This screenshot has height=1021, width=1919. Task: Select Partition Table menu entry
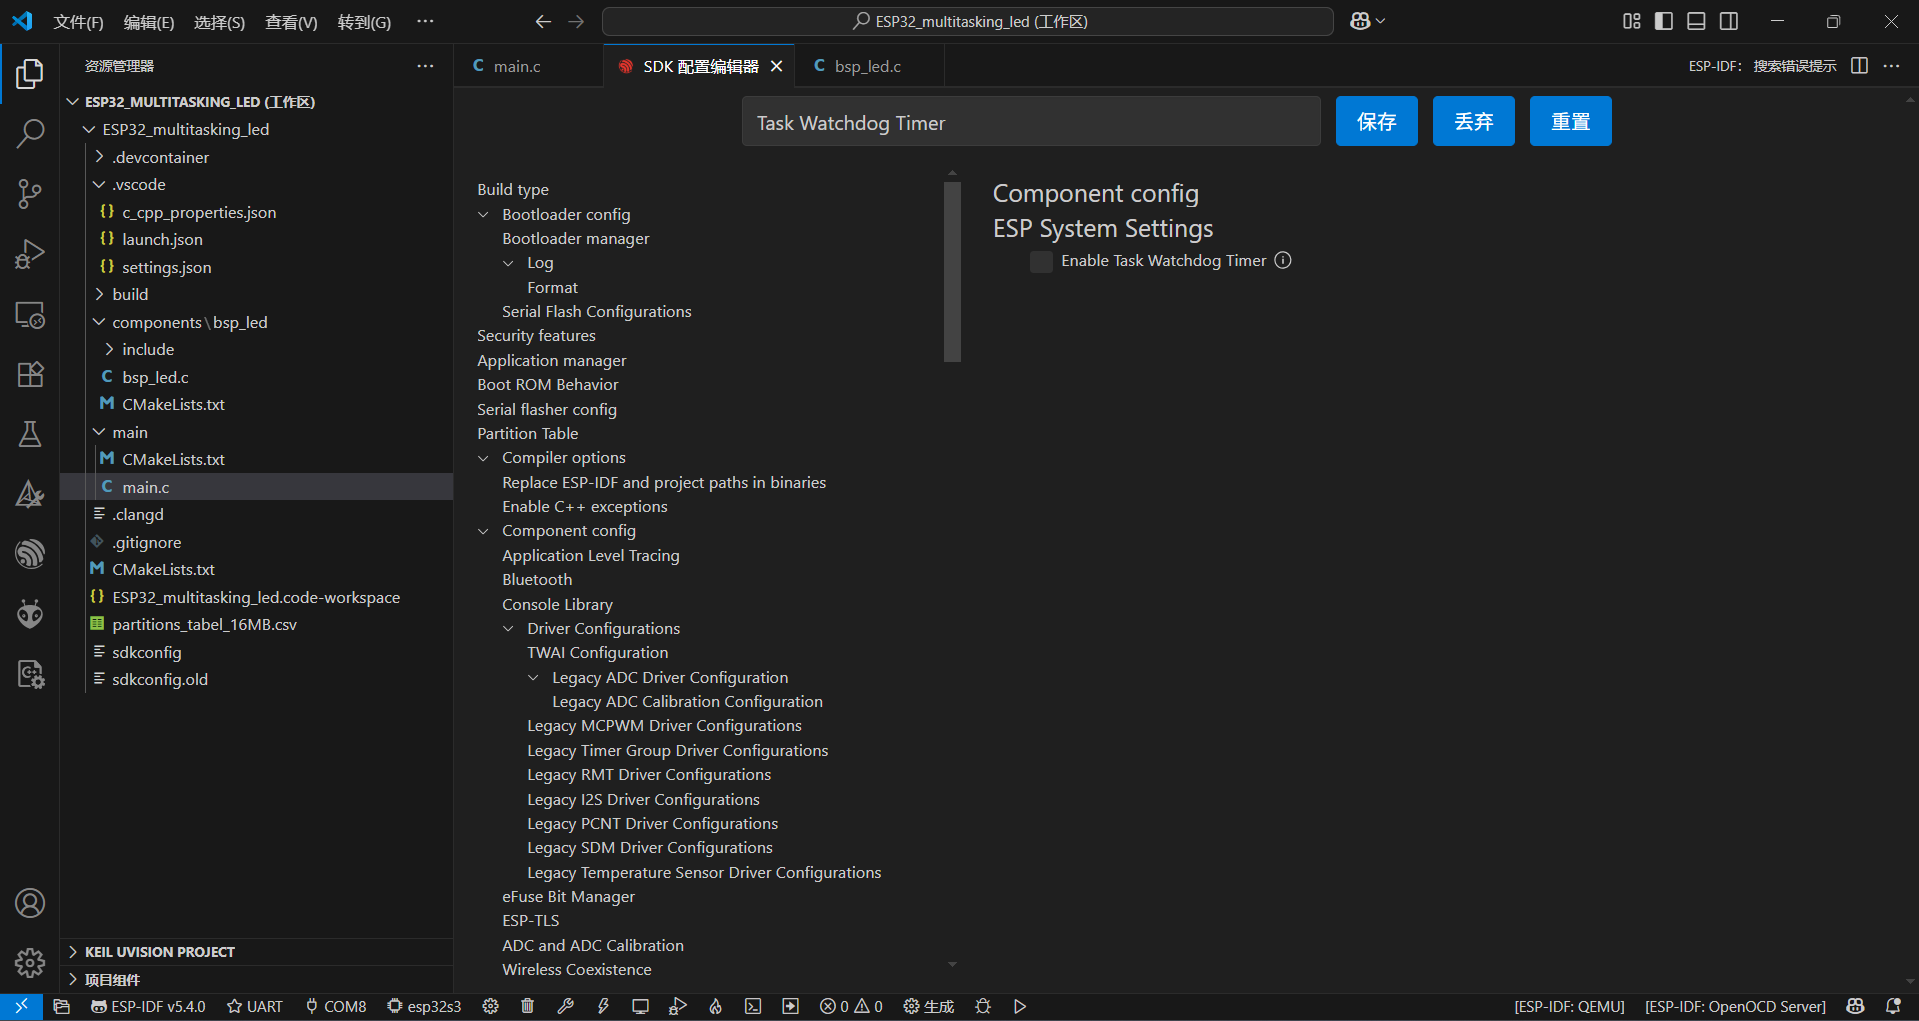pos(527,433)
